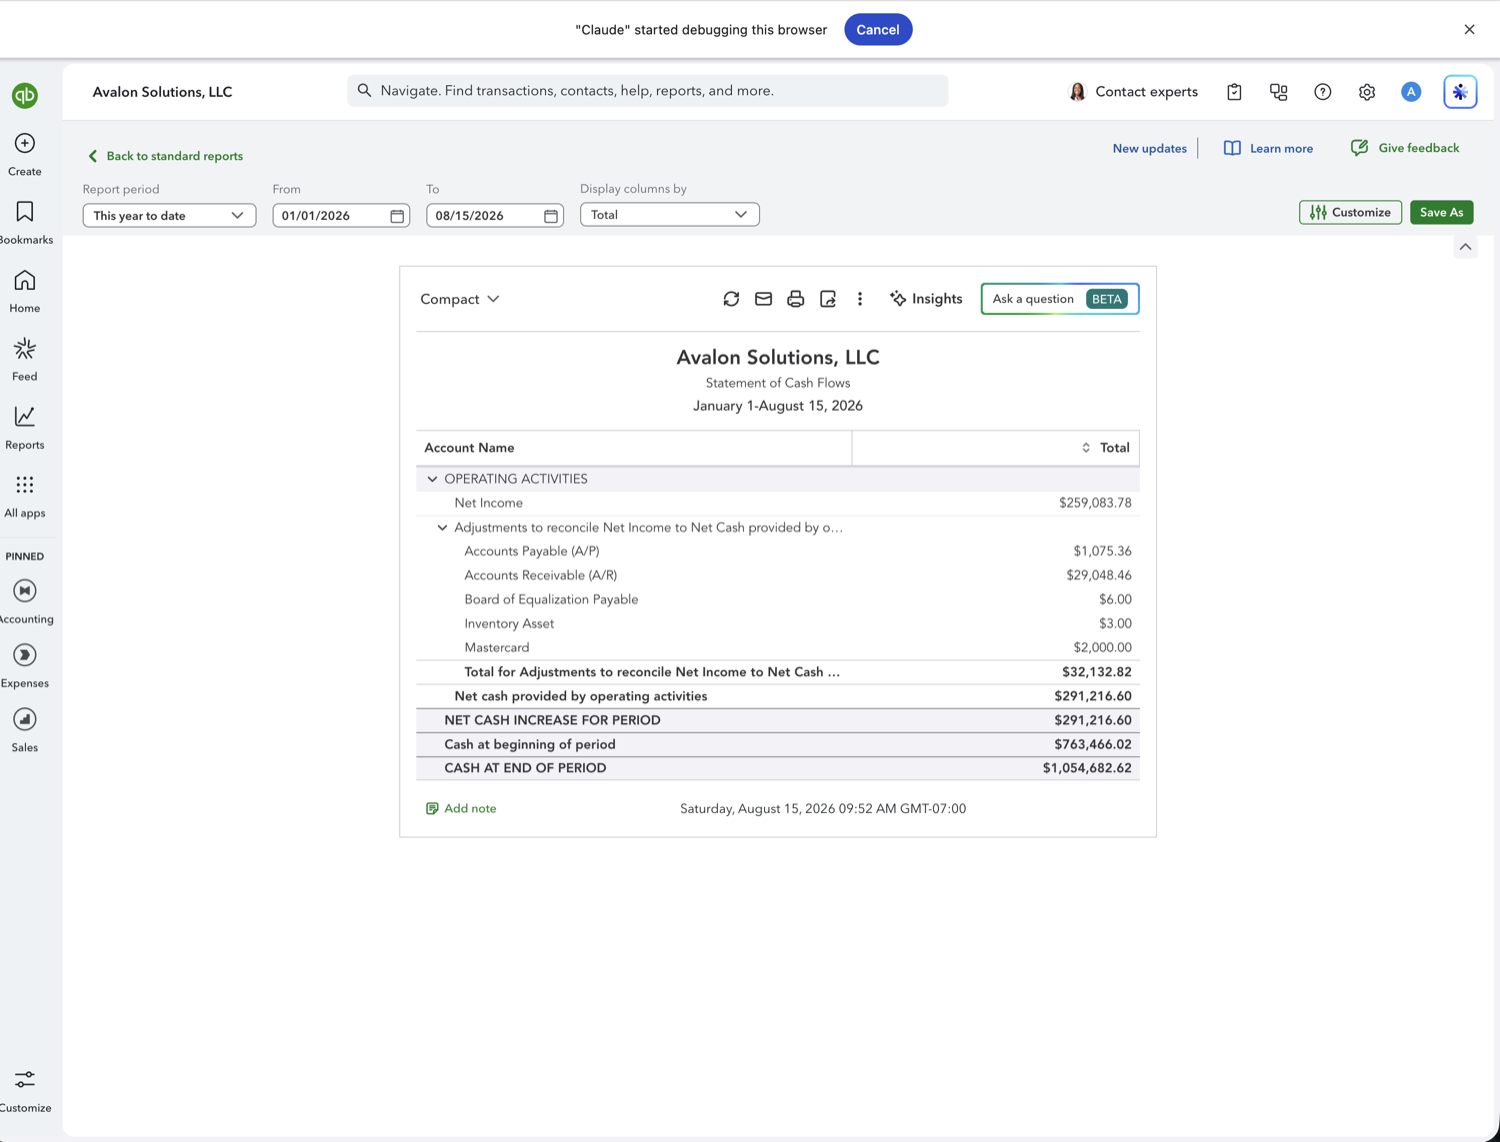Click Add note below the report
The height and width of the screenshot is (1142, 1500).
click(461, 808)
